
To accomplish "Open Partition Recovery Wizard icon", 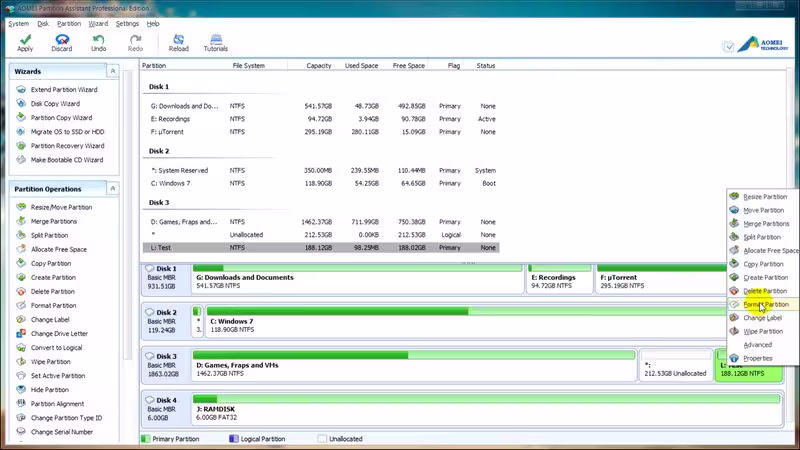I will (x=21, y=145).
